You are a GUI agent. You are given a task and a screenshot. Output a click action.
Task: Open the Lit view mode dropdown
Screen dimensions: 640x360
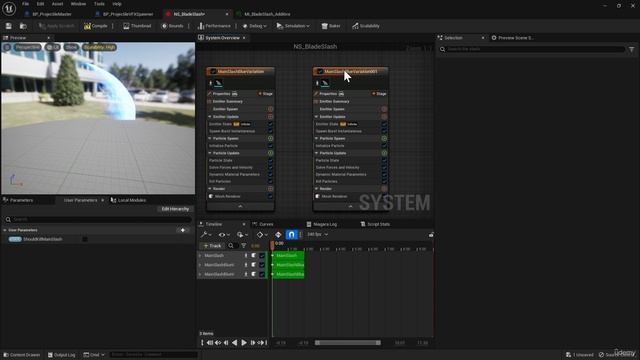tap(53, 47)
